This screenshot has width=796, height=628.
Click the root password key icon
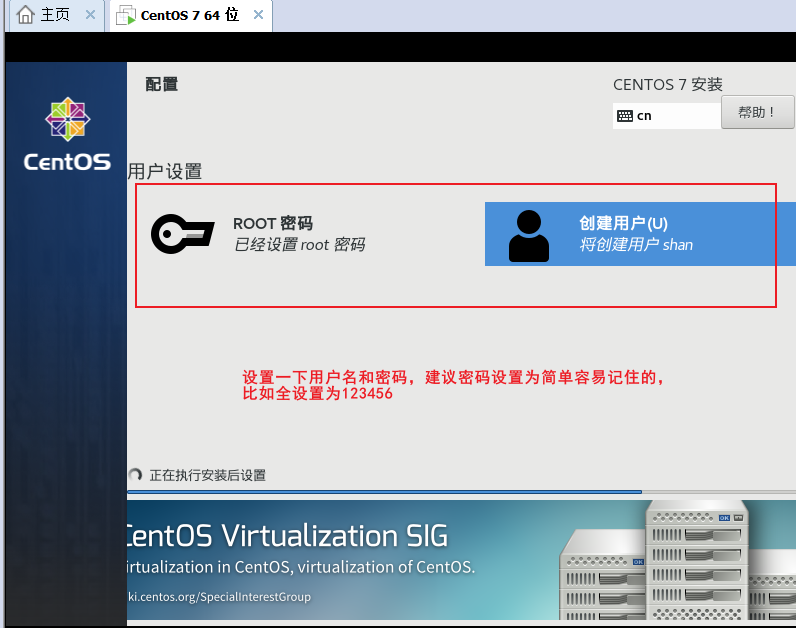click(x=183, y=234)
